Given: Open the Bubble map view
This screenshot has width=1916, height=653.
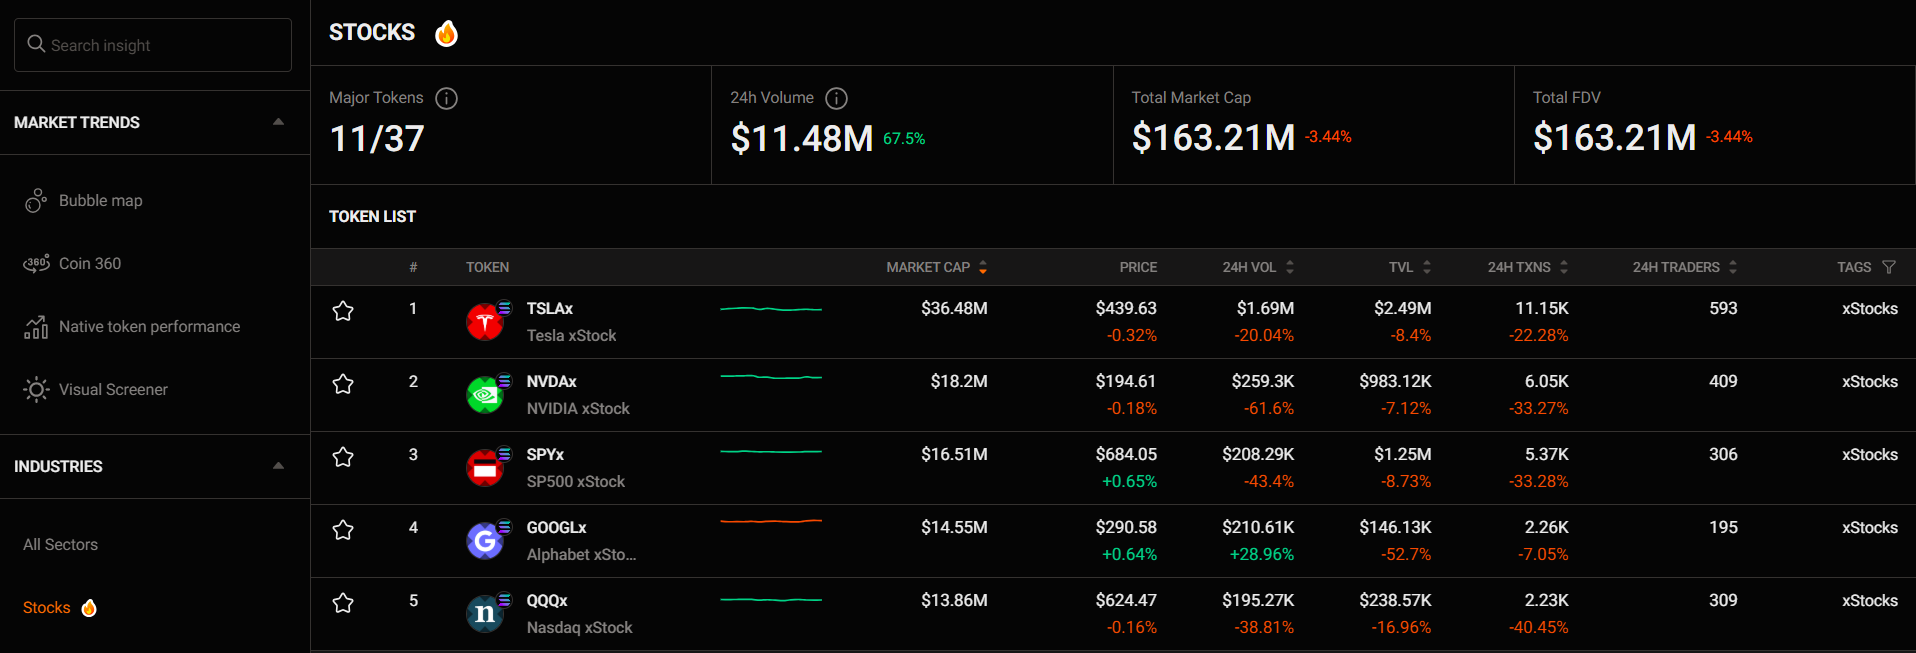Looking at the screenshot, I should coord(100,201).
